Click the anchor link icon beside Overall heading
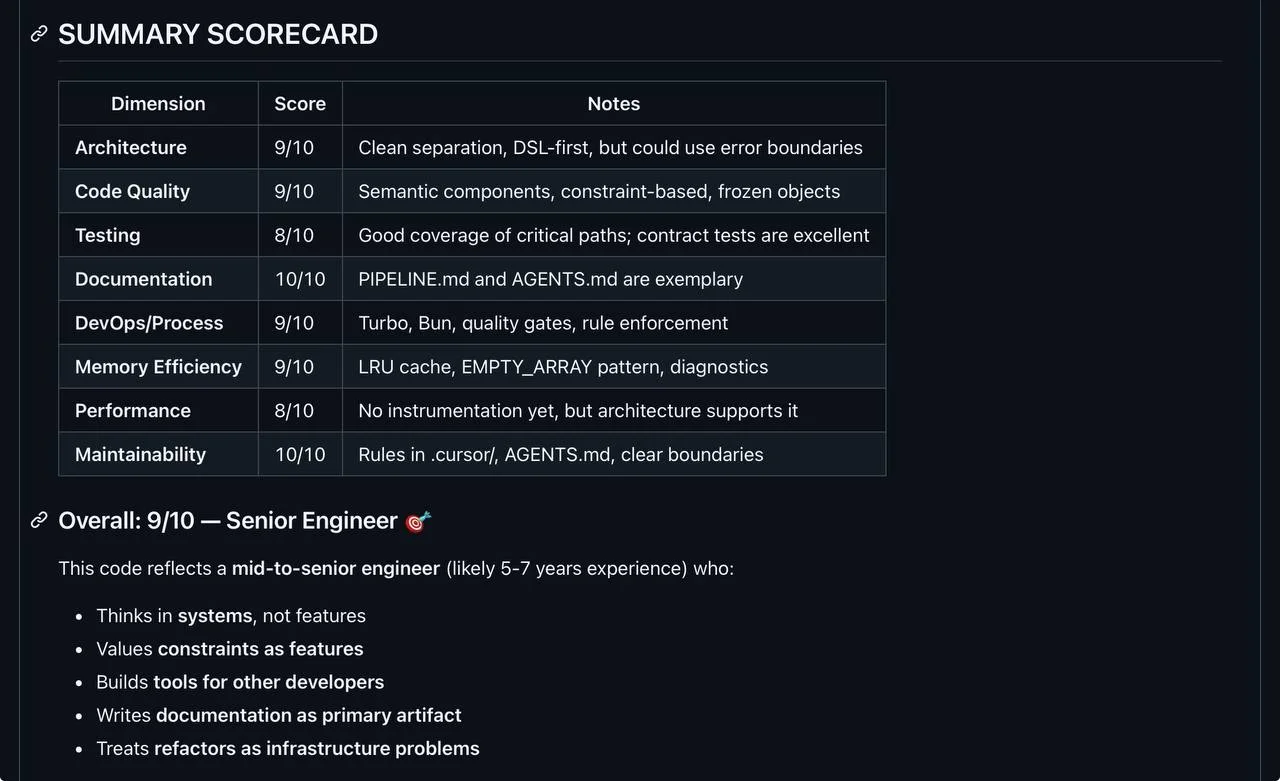This screenshot has width=1280, height=781. [39, 520]
